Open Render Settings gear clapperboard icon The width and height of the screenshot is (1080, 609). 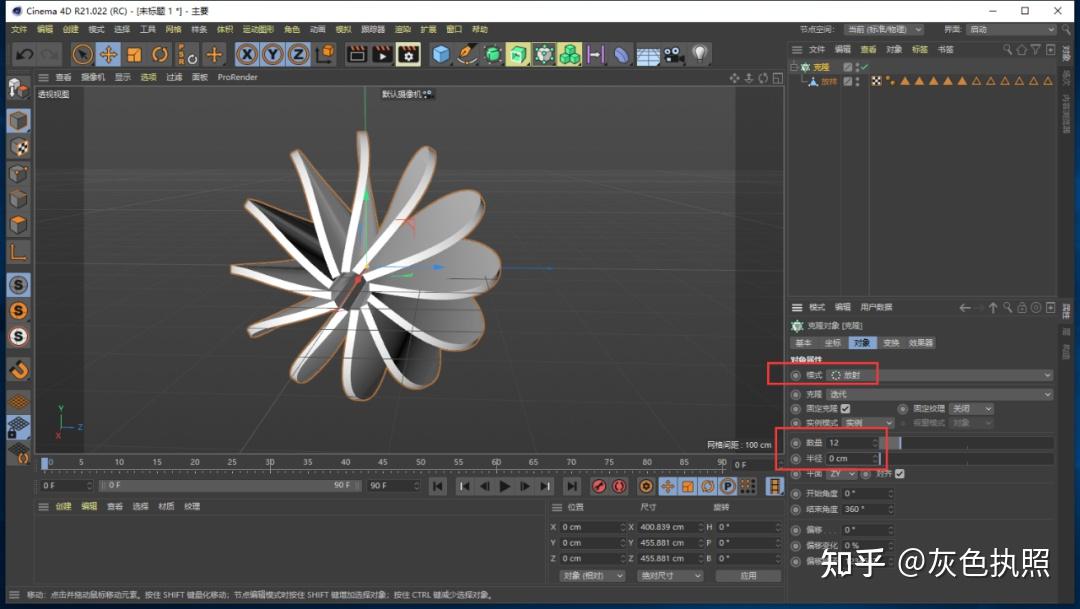coord(408,54)
